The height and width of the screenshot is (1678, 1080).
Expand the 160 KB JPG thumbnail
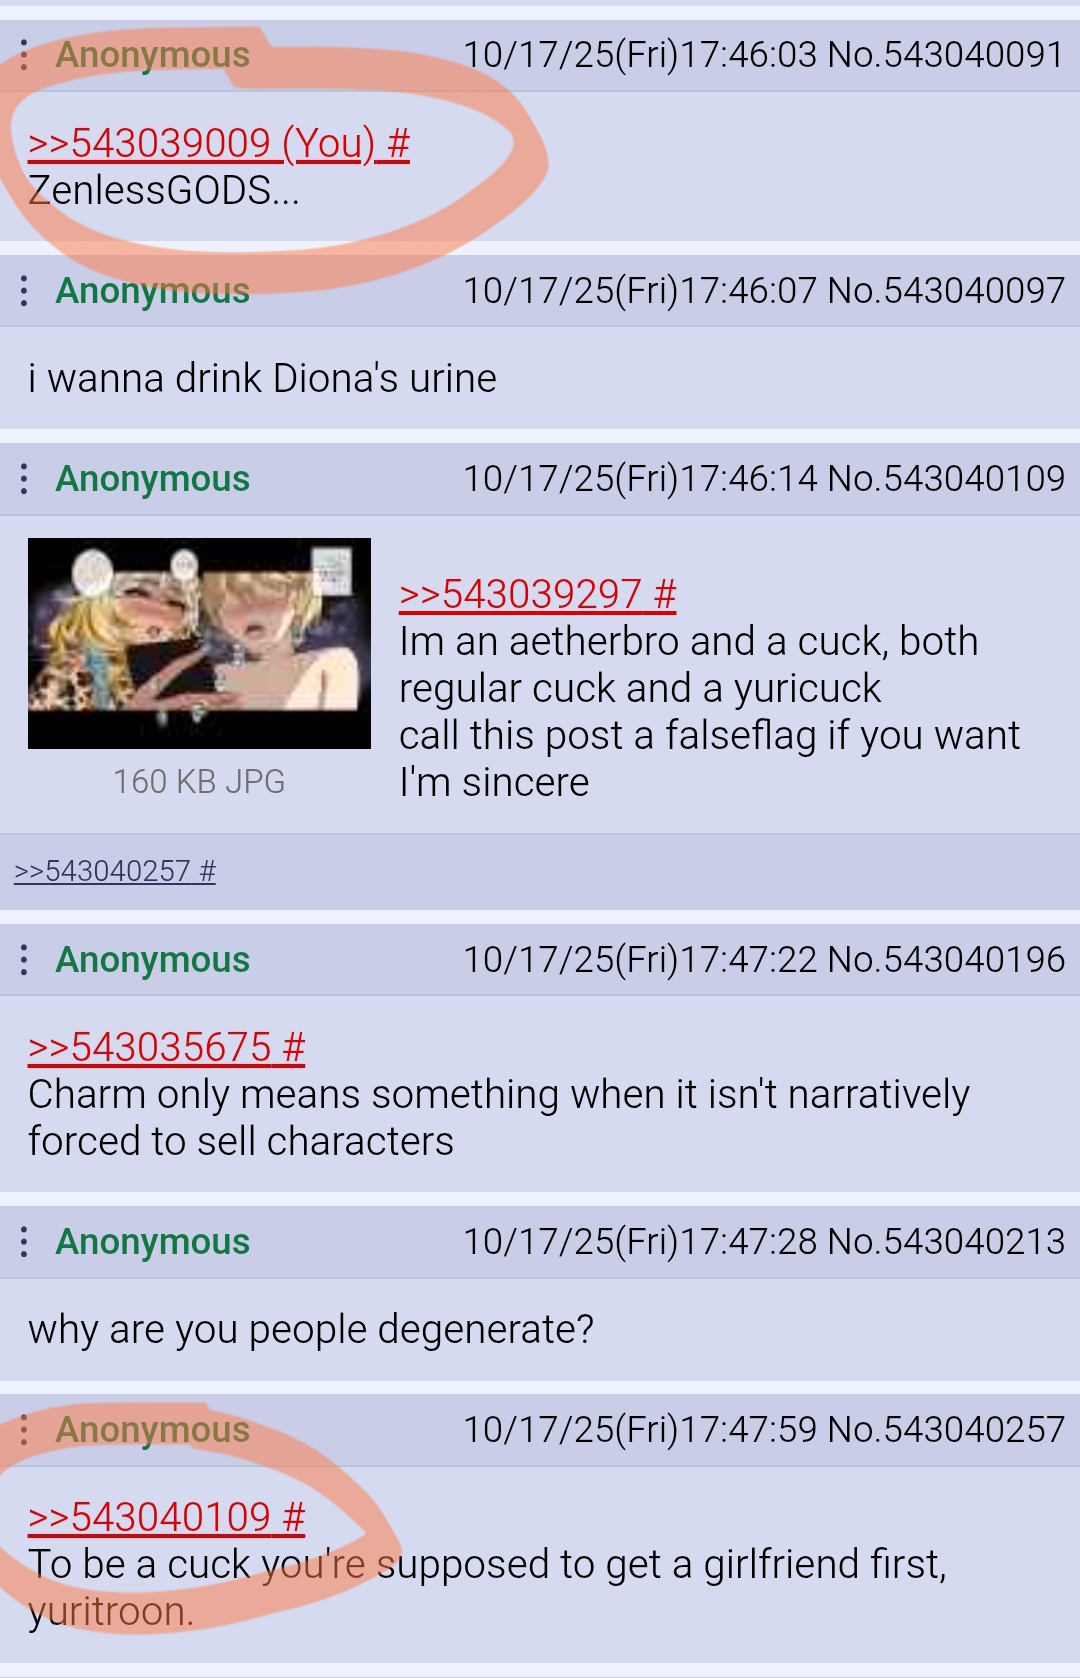coord(199,643)
